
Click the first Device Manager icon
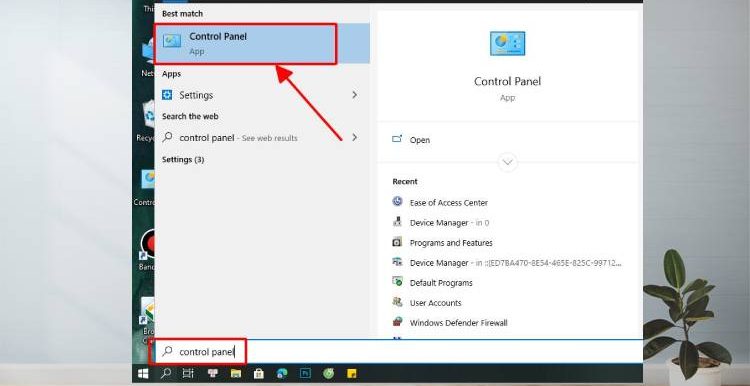(397, 221)
